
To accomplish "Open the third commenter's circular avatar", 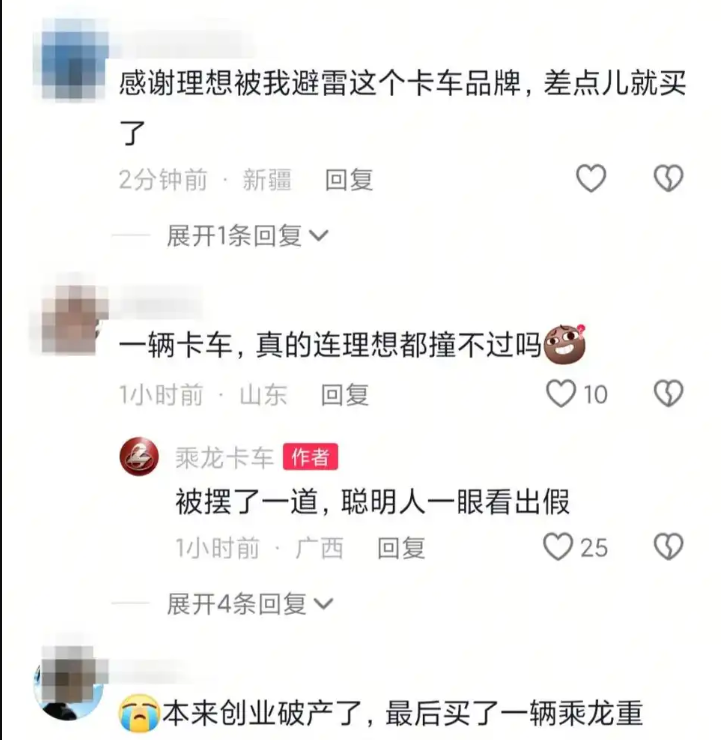I will coord(69,683).
